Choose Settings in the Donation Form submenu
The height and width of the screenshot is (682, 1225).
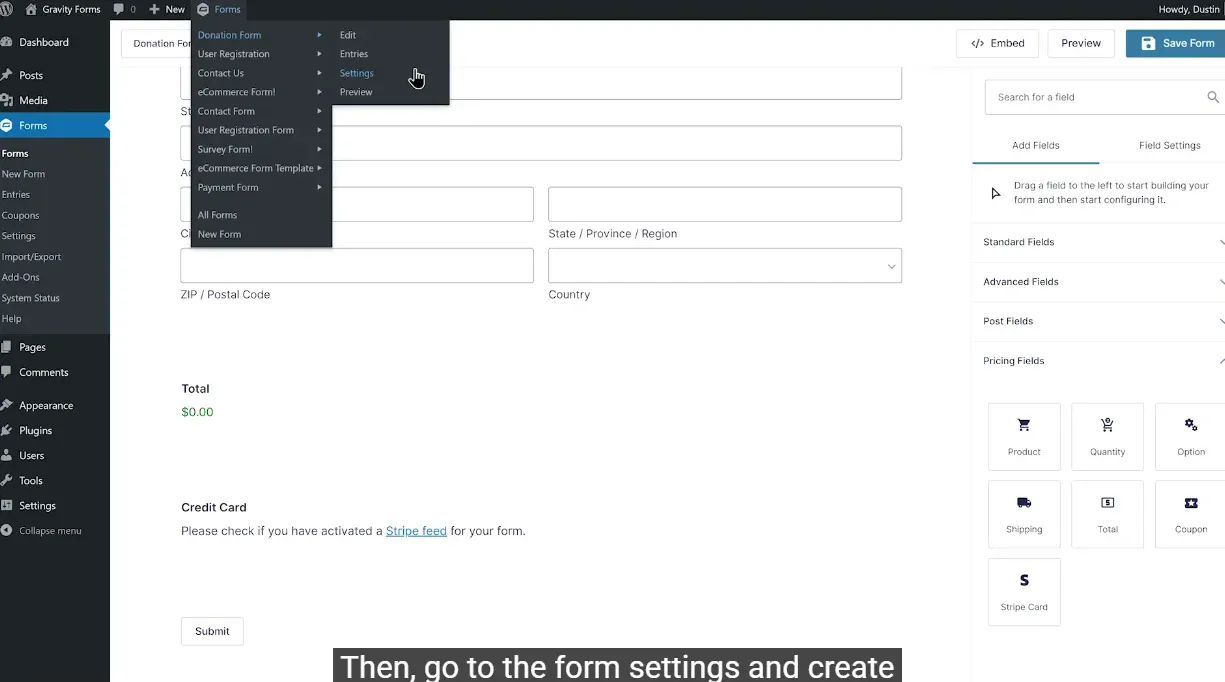[x=357, y=73]
